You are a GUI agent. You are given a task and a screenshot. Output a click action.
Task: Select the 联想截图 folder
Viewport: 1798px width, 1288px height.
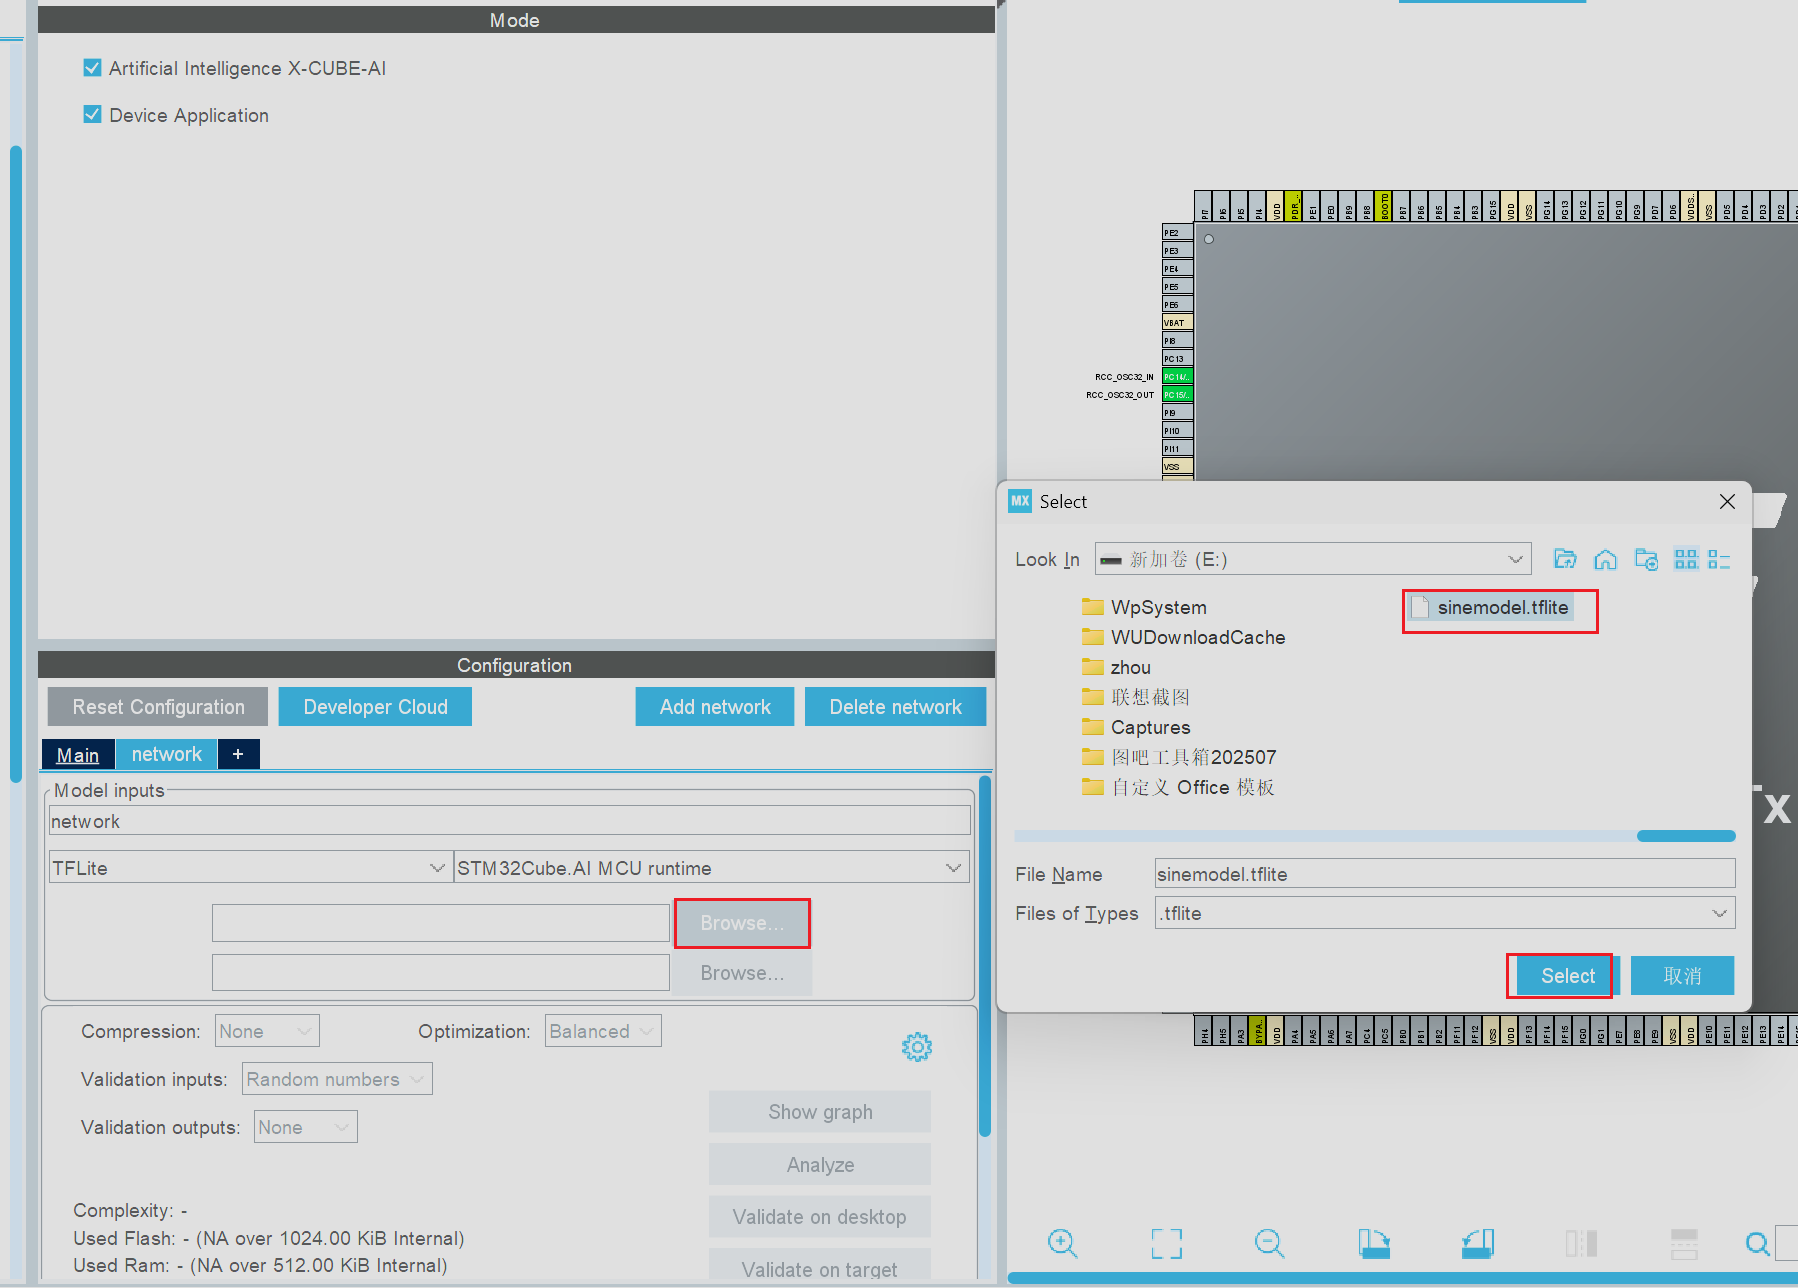(1135, 697)
